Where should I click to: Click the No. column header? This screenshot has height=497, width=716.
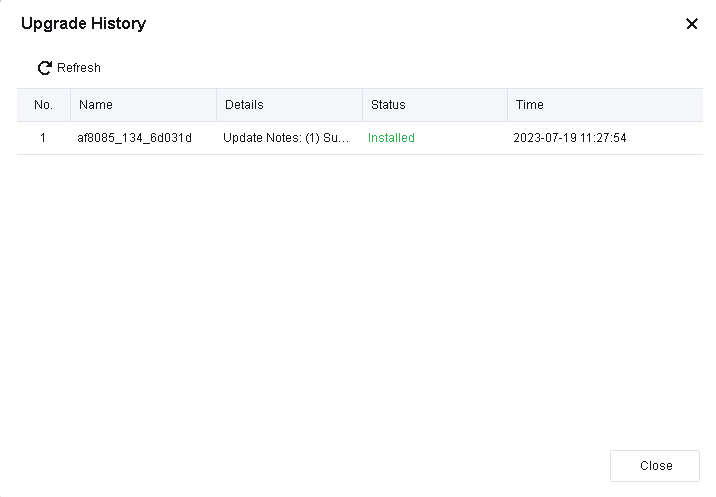pos(43,105)
